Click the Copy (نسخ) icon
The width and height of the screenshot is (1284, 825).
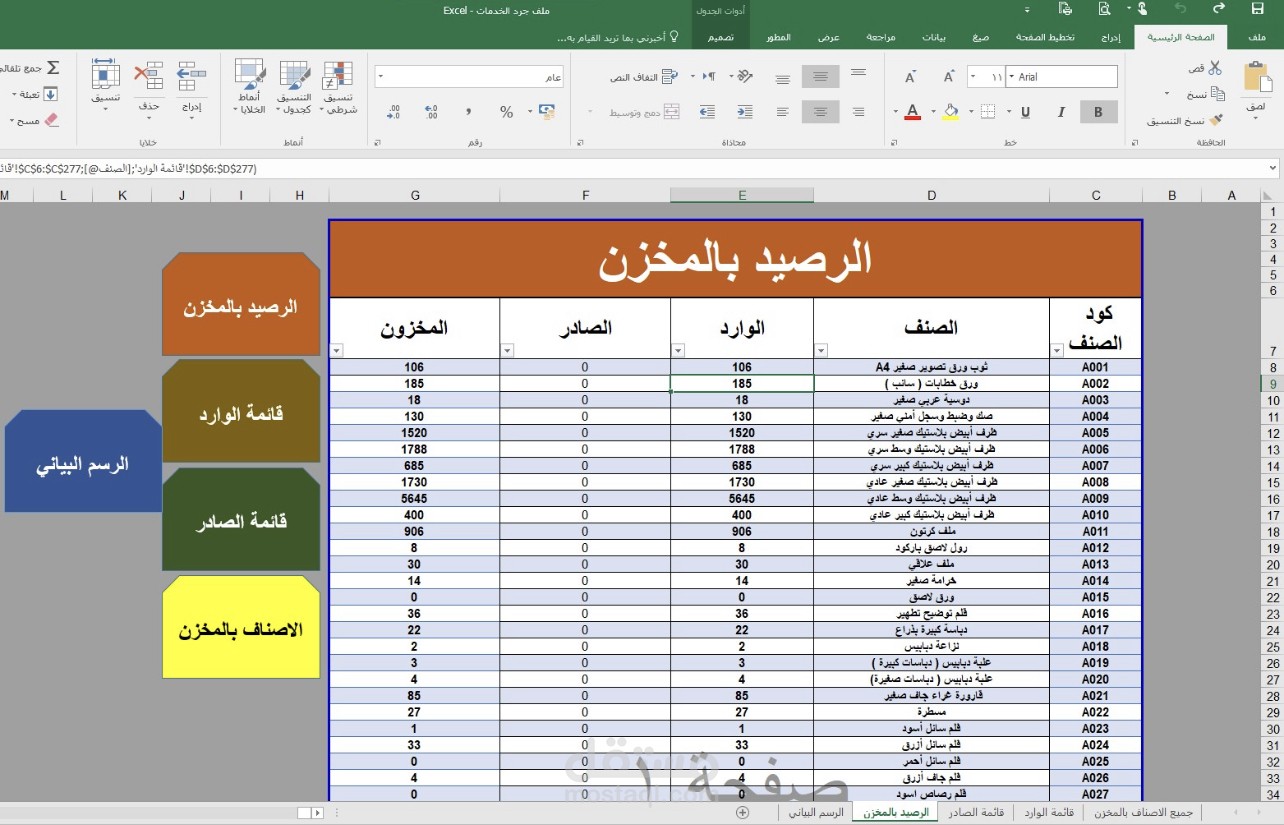click(1217, 94)
